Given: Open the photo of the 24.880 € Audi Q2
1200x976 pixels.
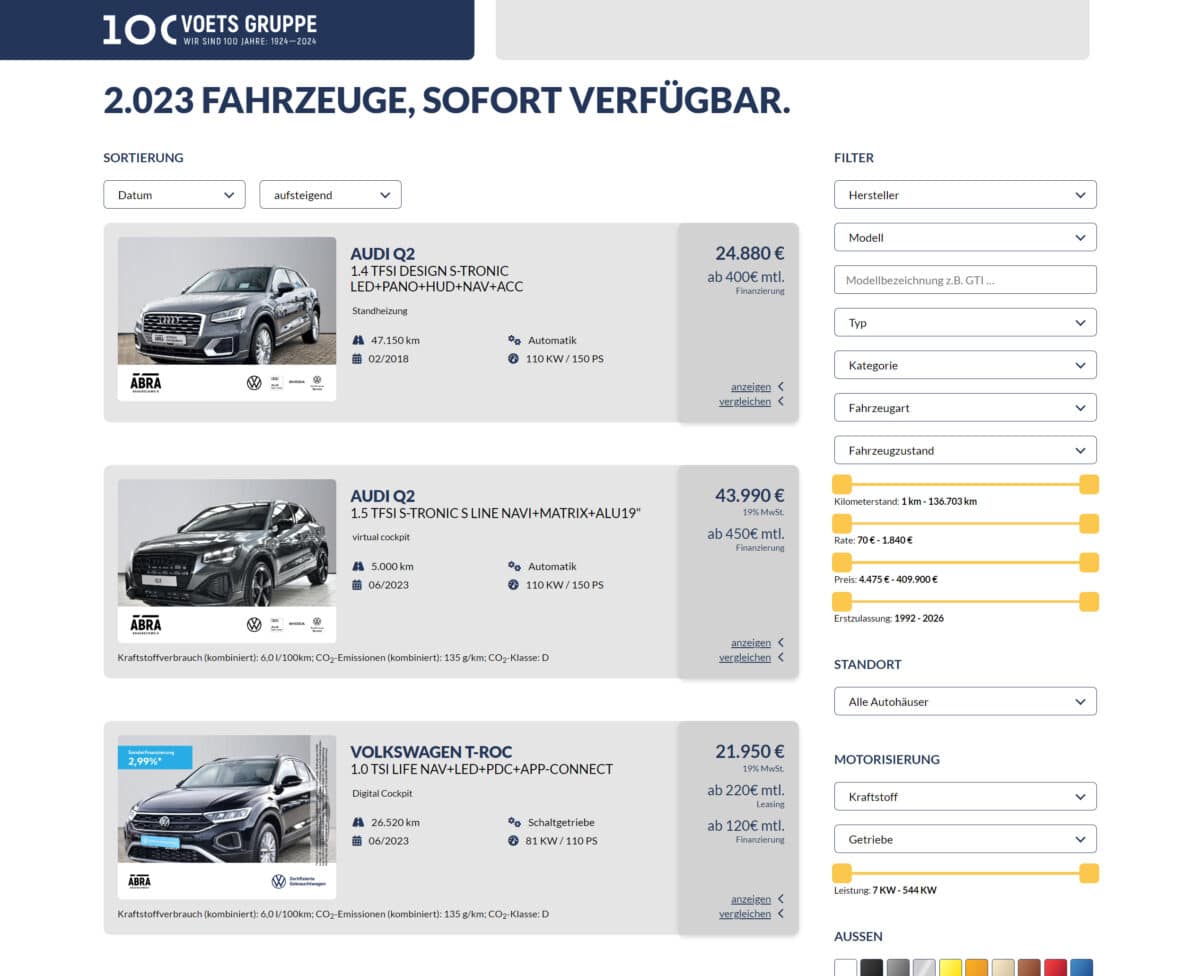Looking at the screenshot, I should [x=227, y=319].
